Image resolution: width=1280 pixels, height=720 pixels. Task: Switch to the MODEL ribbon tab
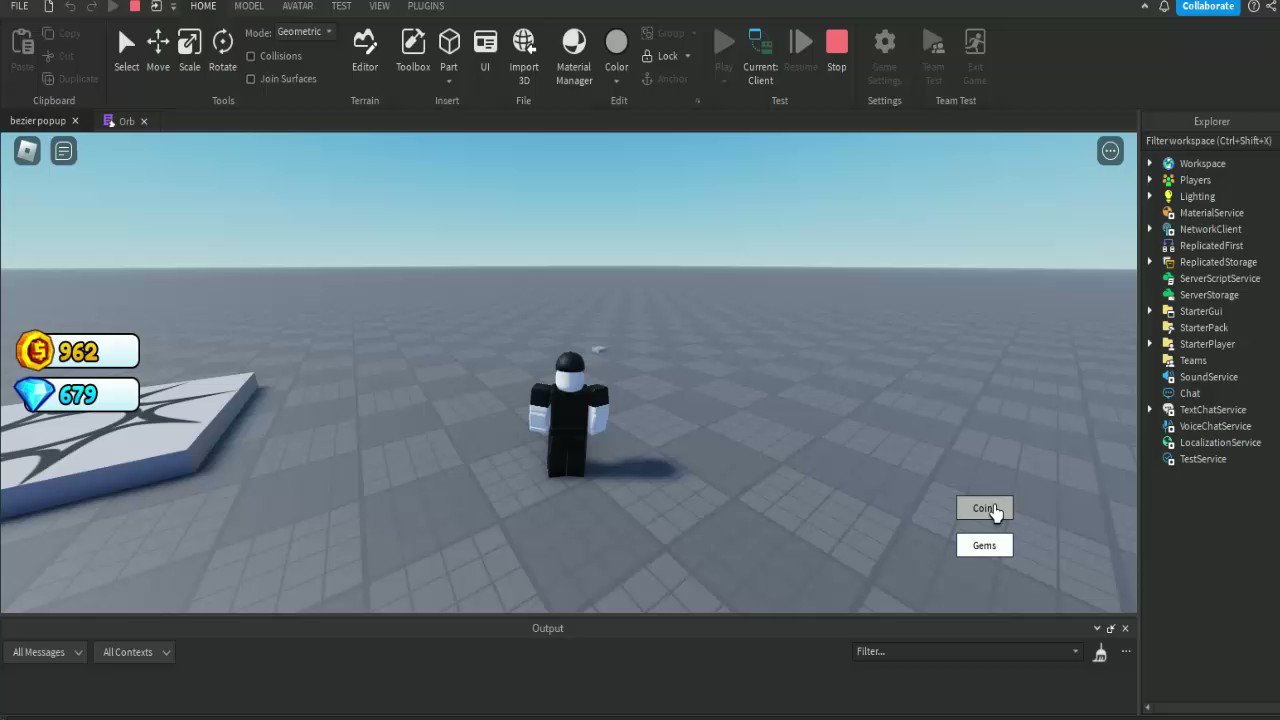click(249, 6)
